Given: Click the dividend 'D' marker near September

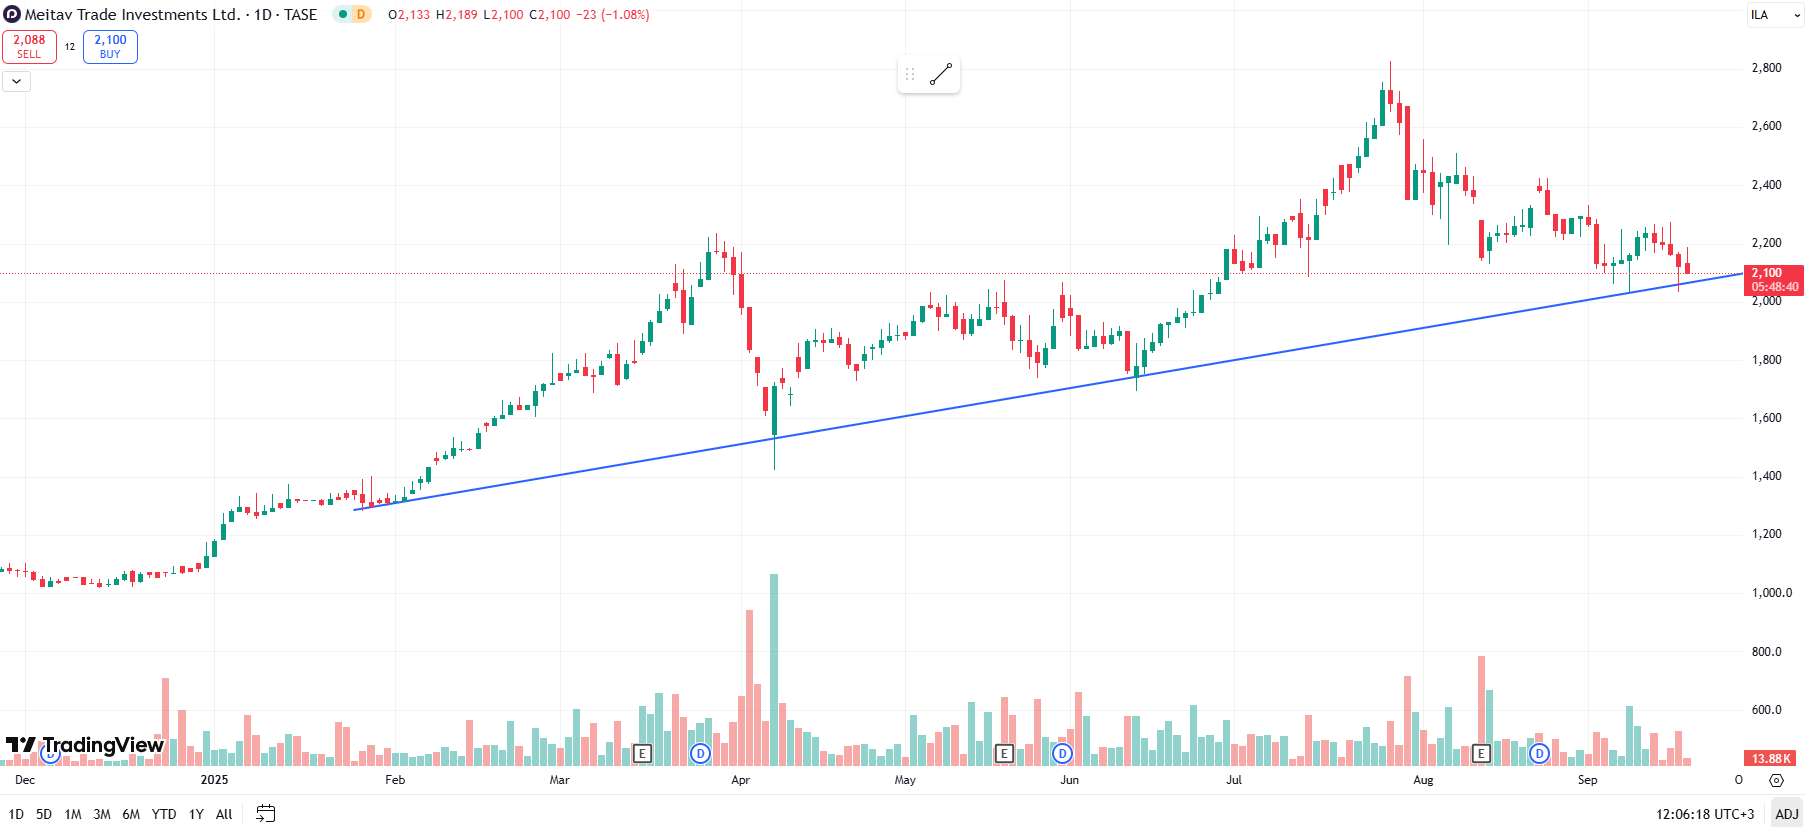Looking at the screenshot, I should coord(1539,753).
